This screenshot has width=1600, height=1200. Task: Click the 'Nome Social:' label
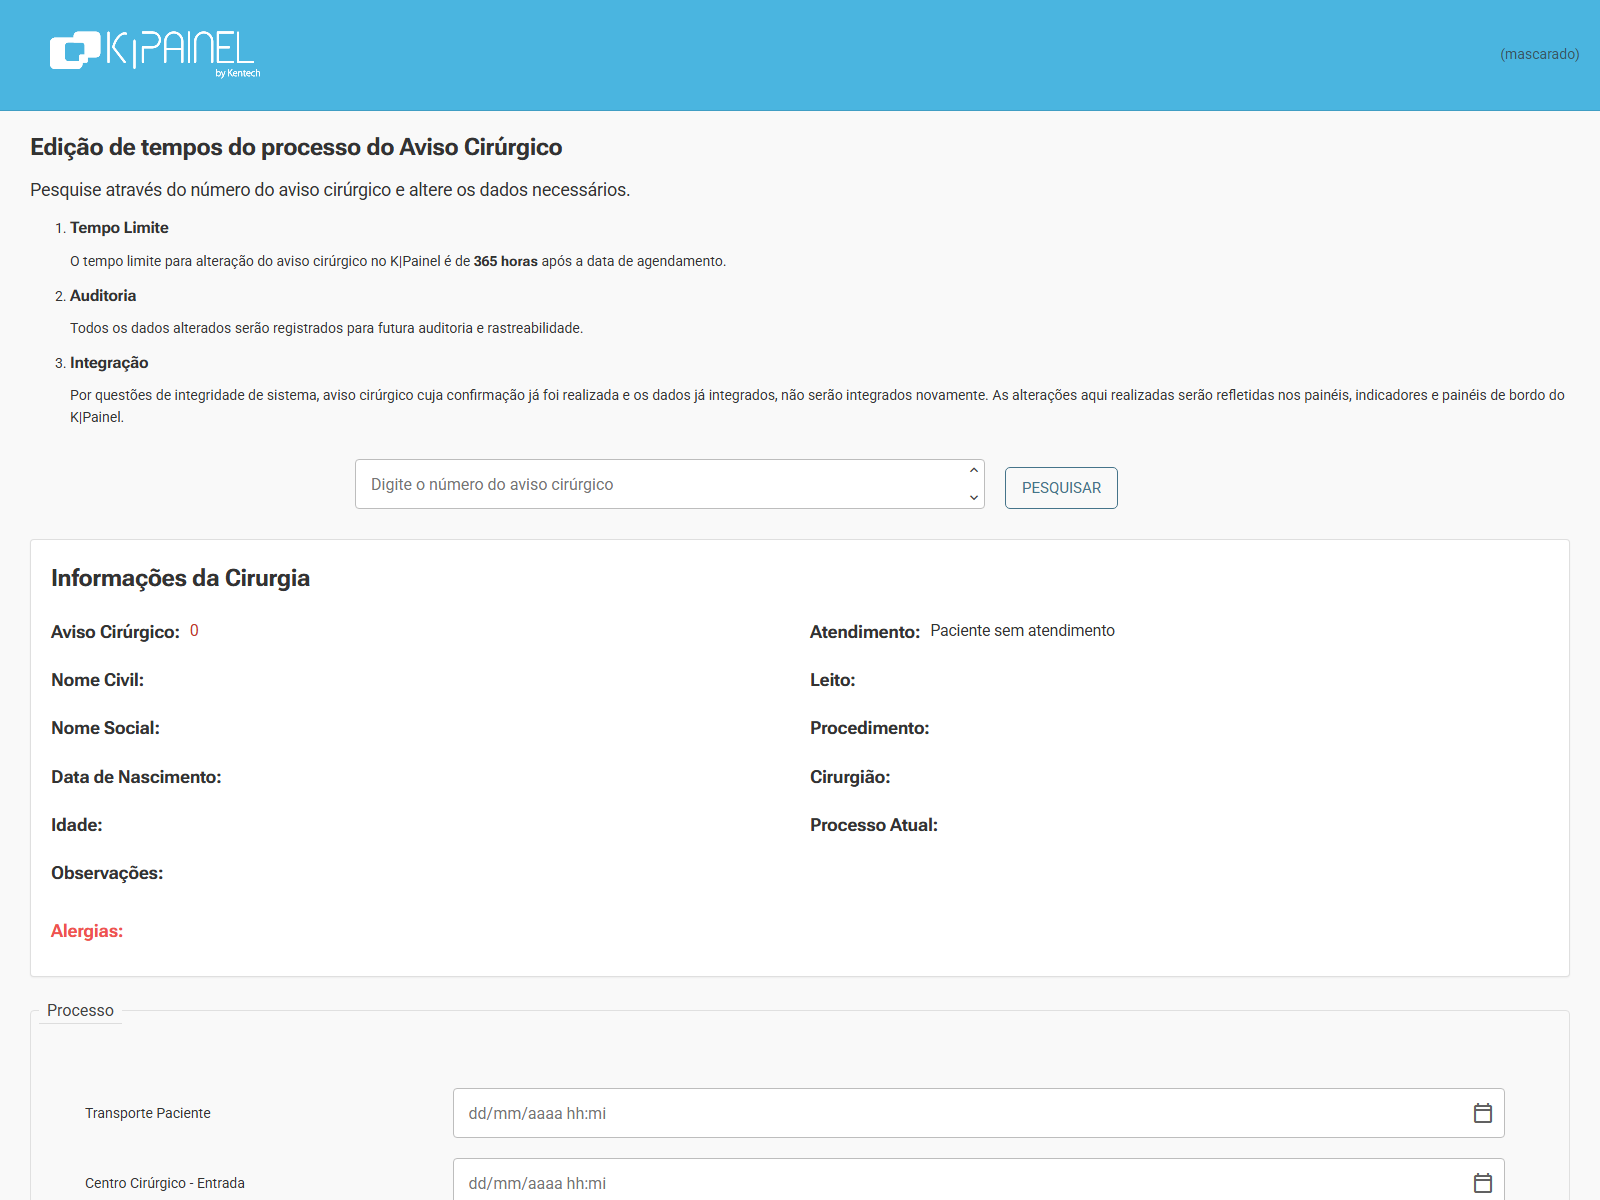coord(106,728)
